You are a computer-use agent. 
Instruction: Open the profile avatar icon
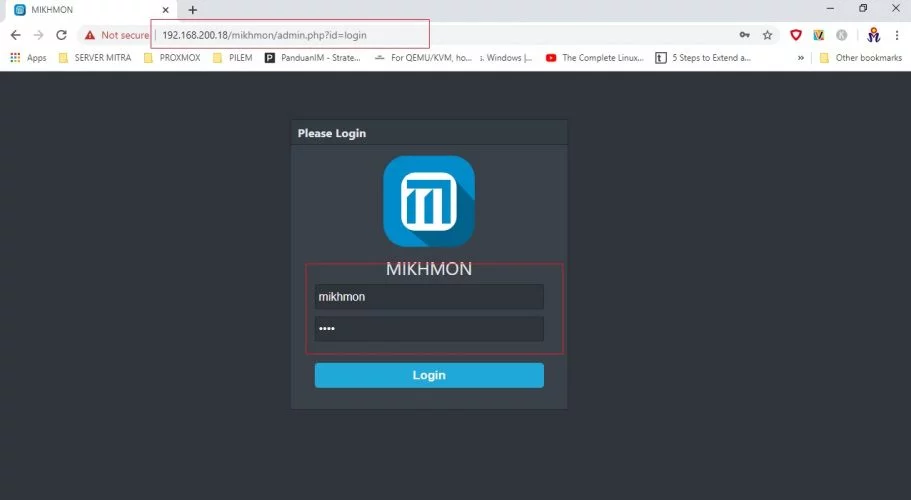[873, 35]
